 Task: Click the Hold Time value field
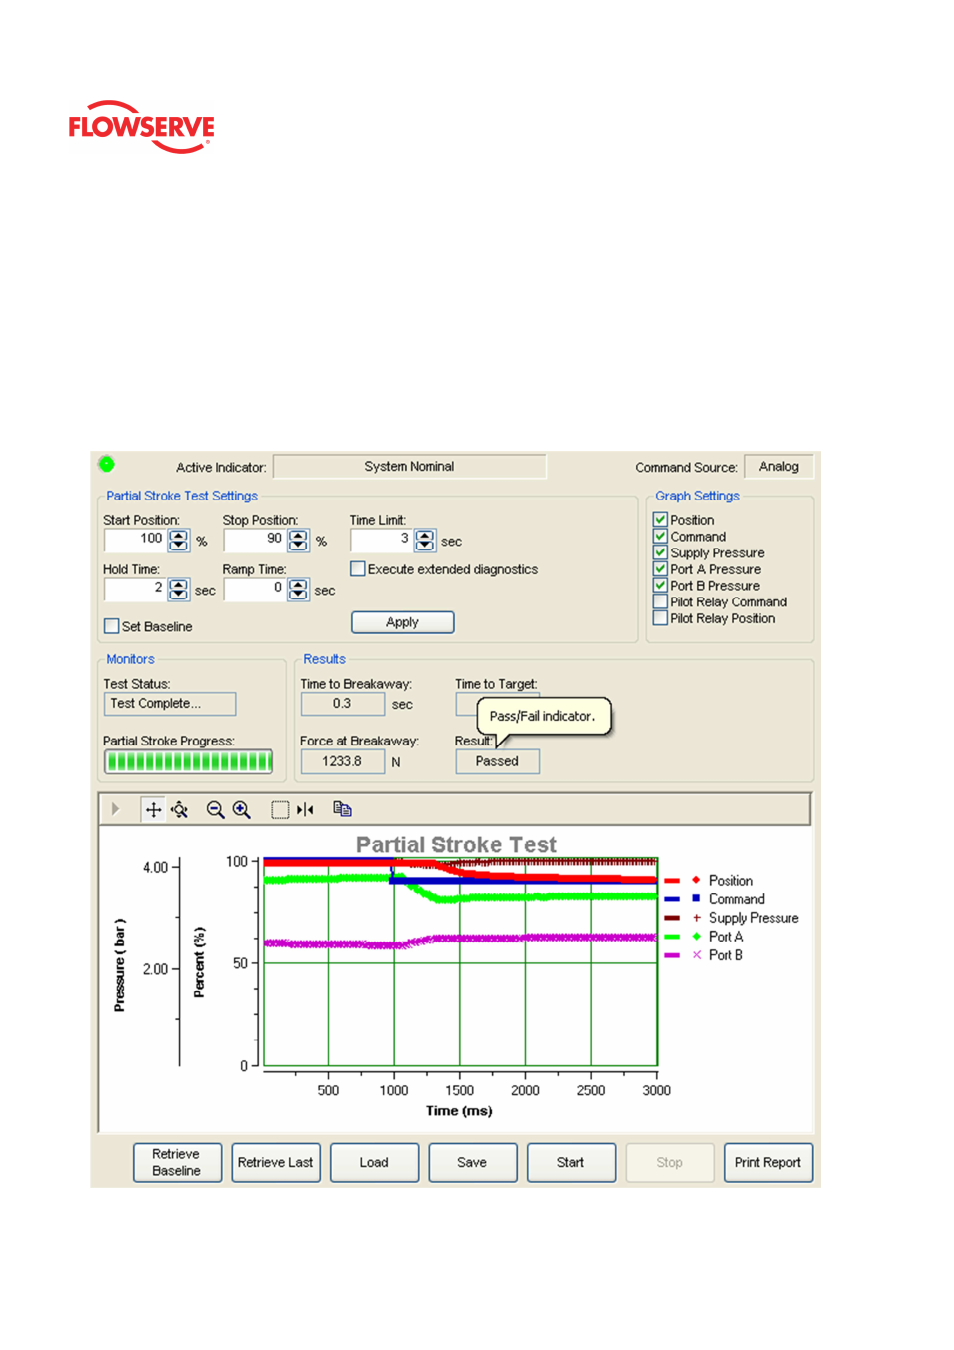coord(136,589)
